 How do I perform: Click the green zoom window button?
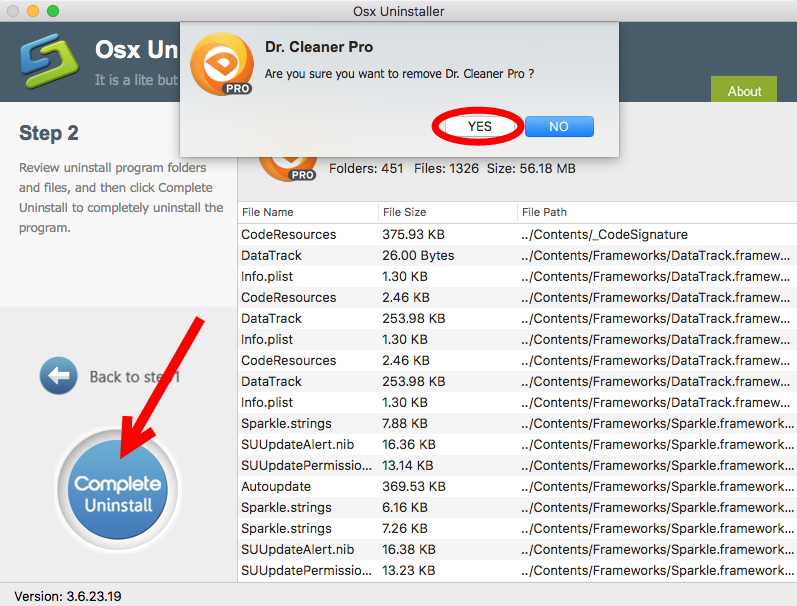(53, 11)
